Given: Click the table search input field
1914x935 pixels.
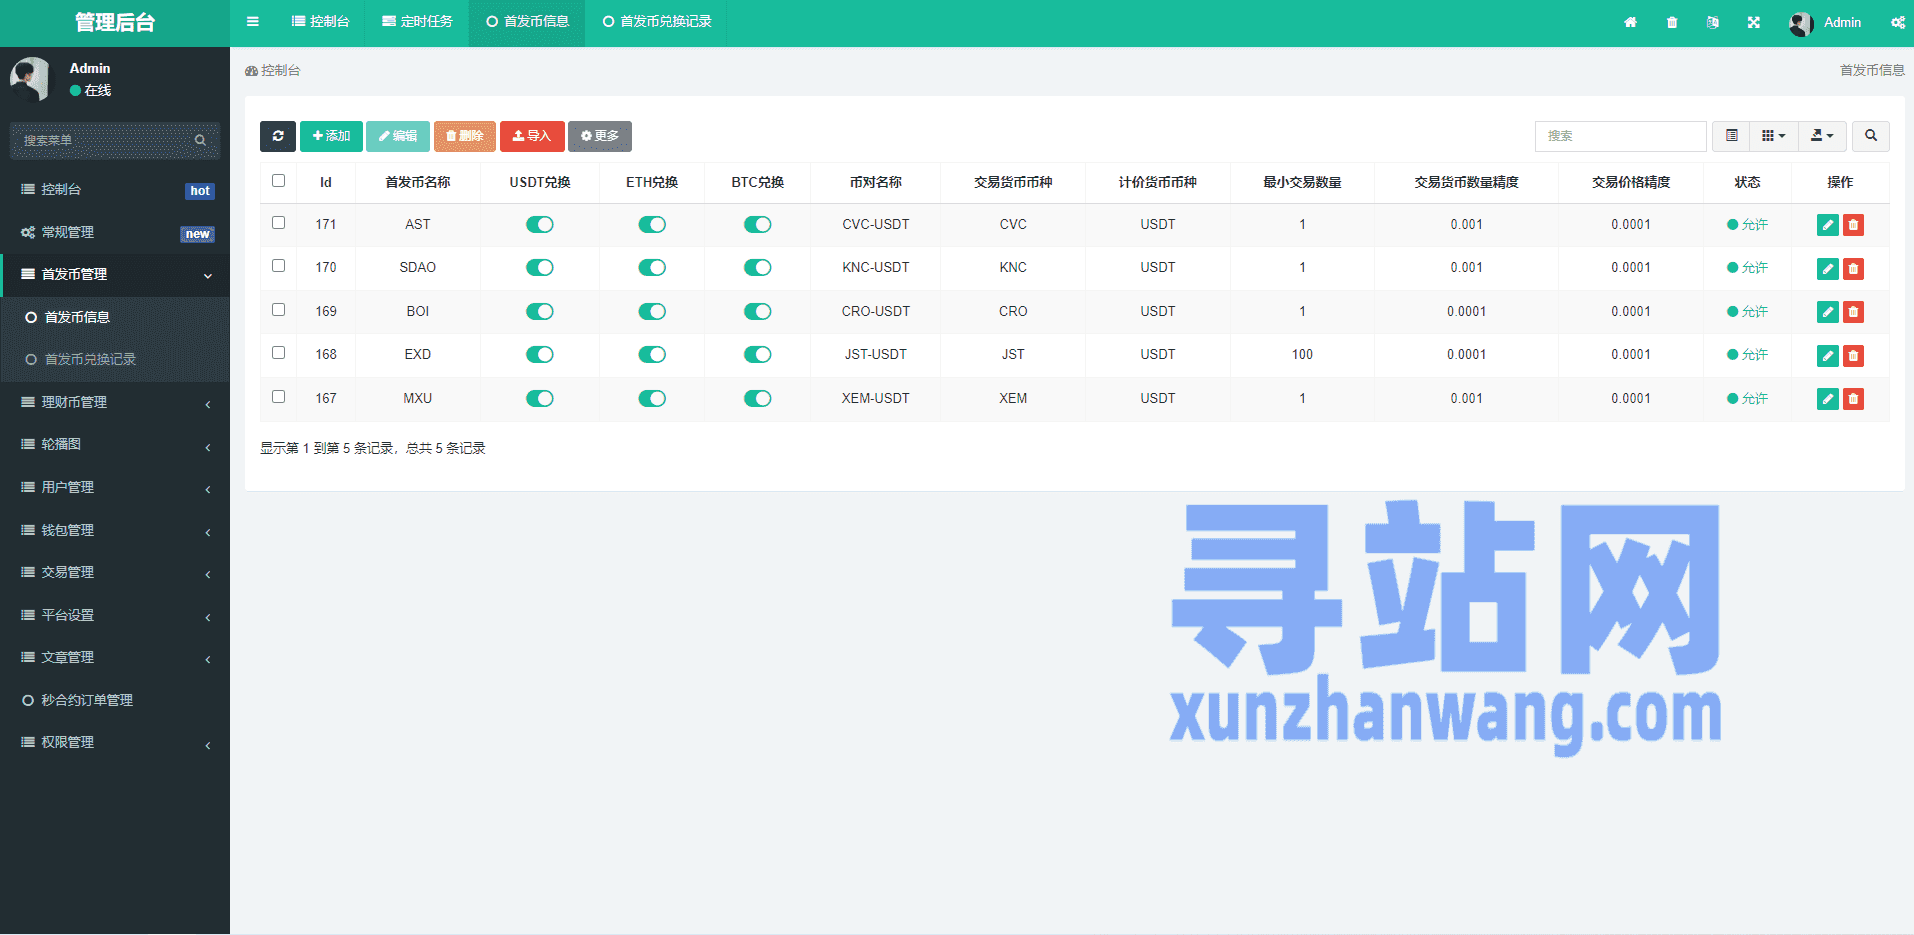Looking at the screenshot, I should 1620,136.
